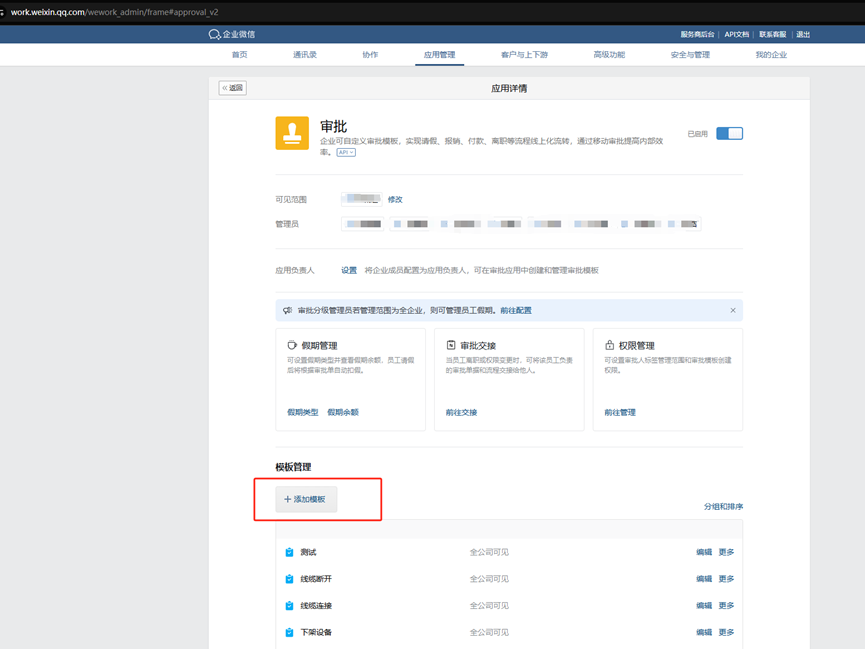Image resolution: width=865 pixels, height=649 pixels.
Task: Switch to the 通讯录 tab
Action: click(x=305, y=55)
